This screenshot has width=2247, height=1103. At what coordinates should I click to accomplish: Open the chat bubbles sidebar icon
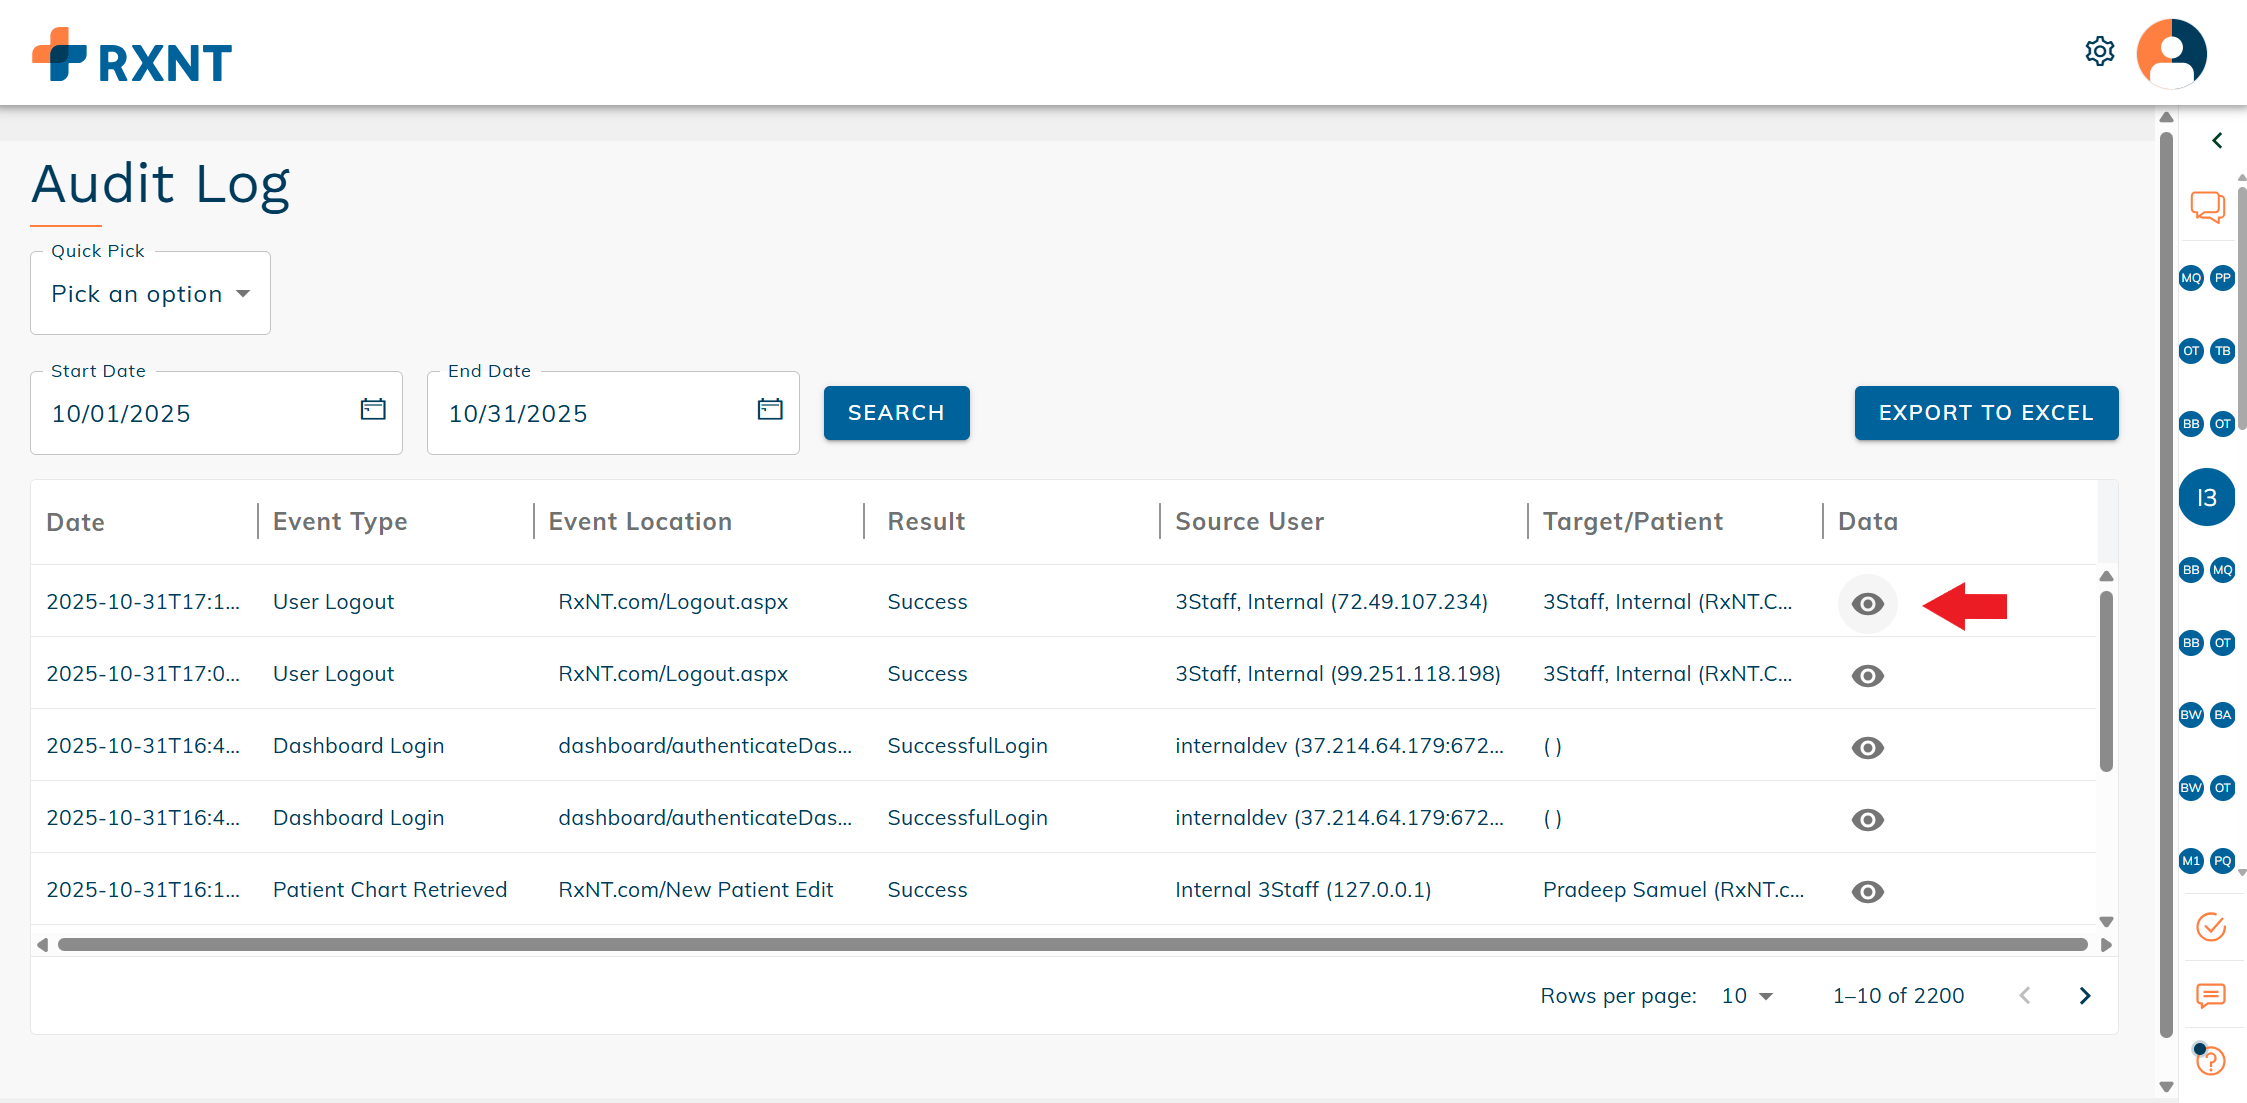(x=2207, y=207)
